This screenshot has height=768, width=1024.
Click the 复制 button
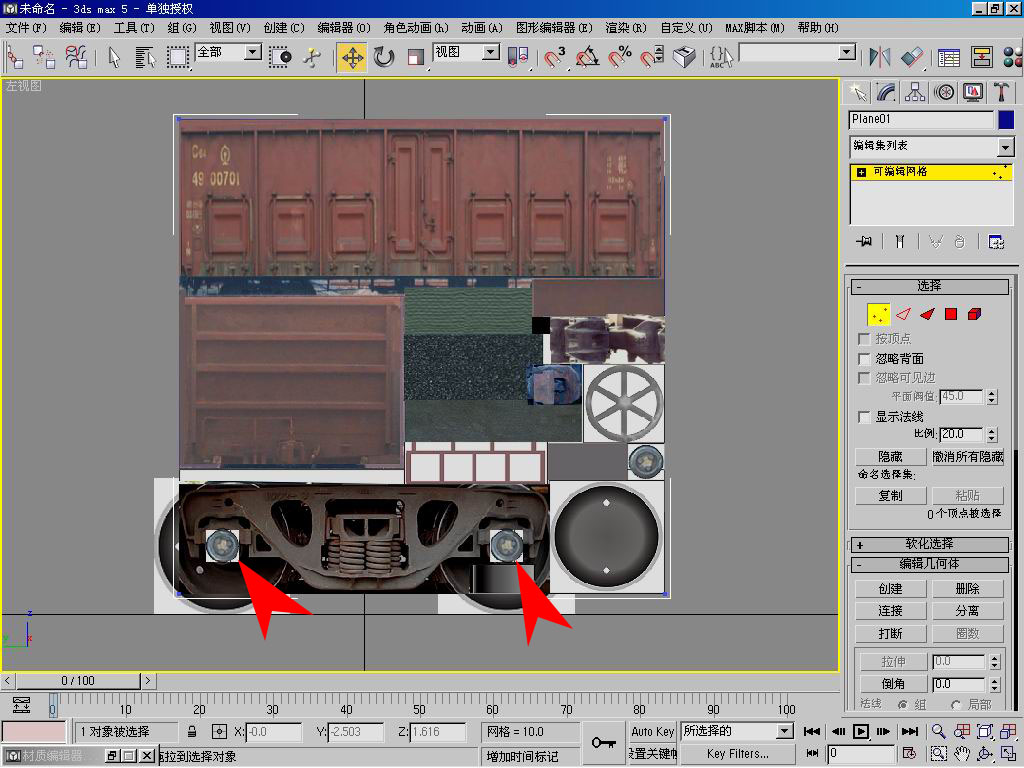pyautogui.click(x=890, y=495)
